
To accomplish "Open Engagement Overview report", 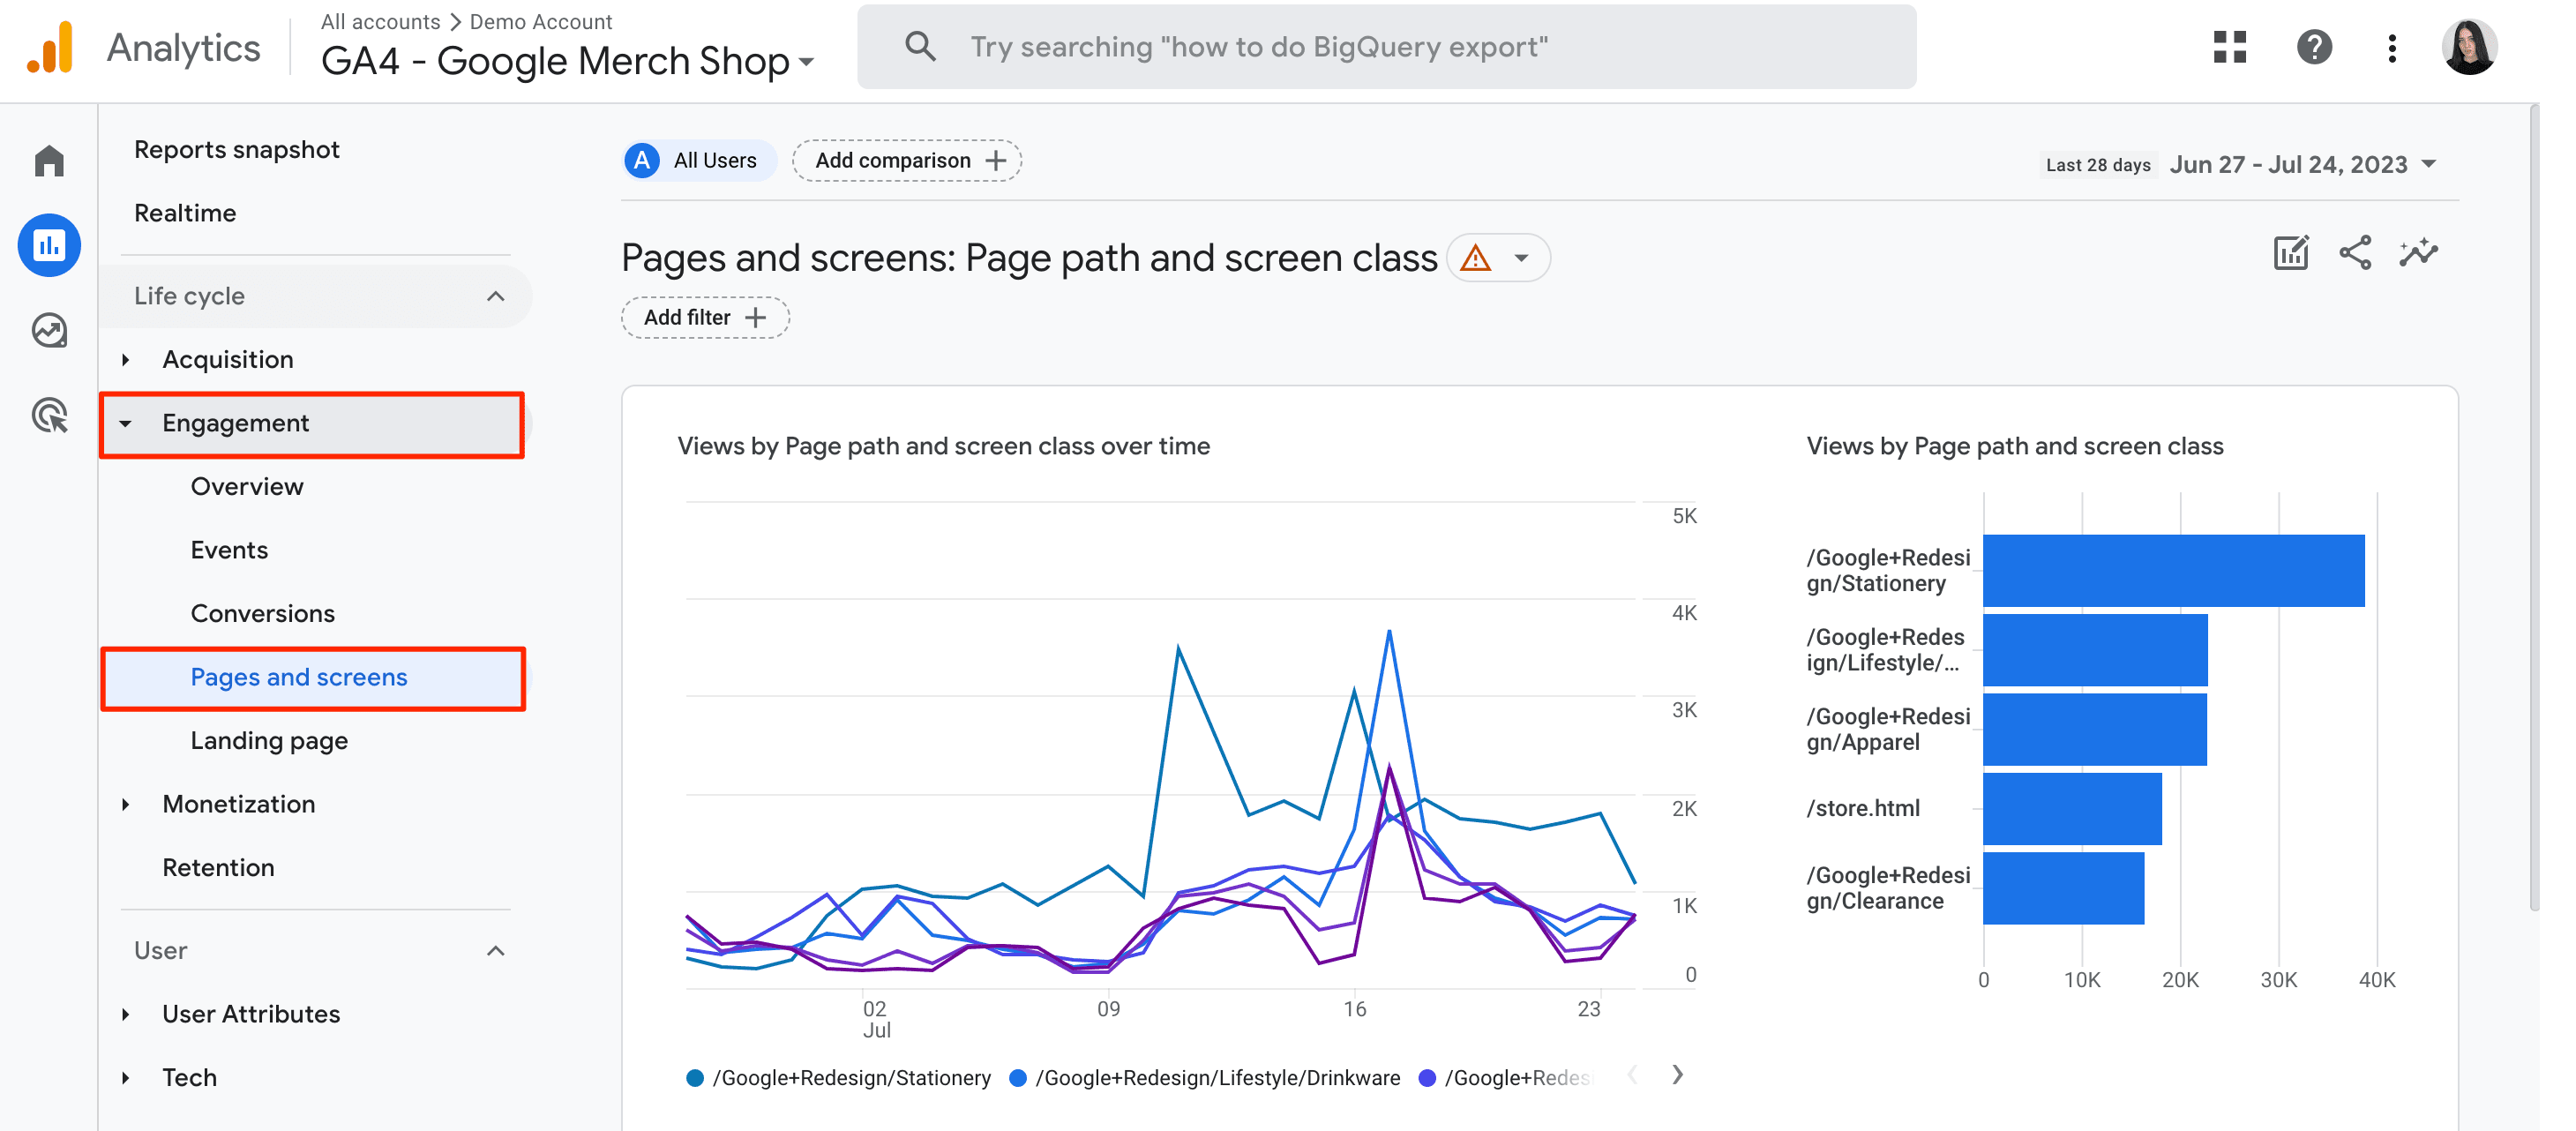I will (x=247, y=487).
